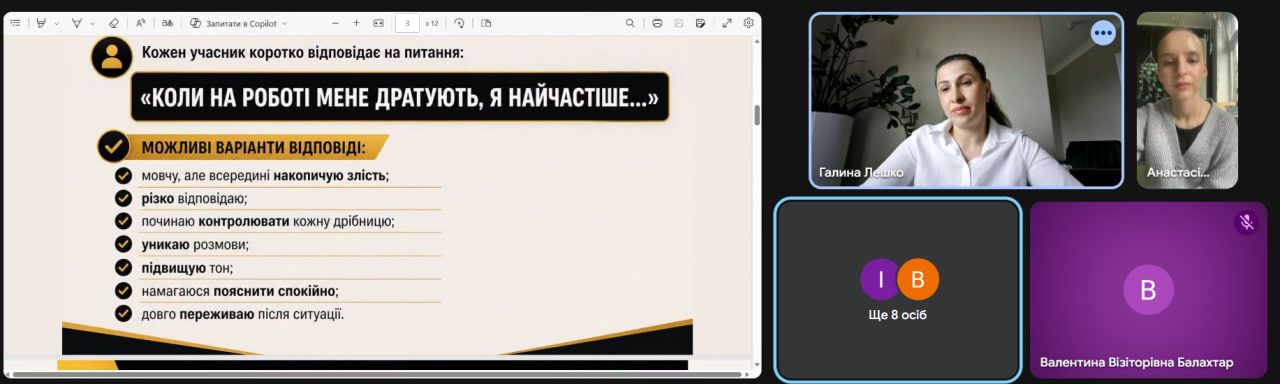Click the print icon
This screenshot has width=1280, height=384.
657,22
